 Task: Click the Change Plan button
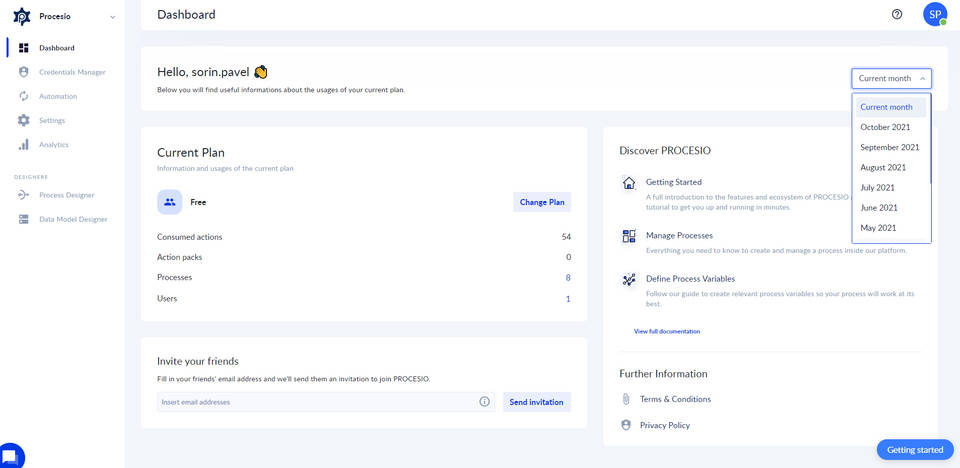click(542, 202)
